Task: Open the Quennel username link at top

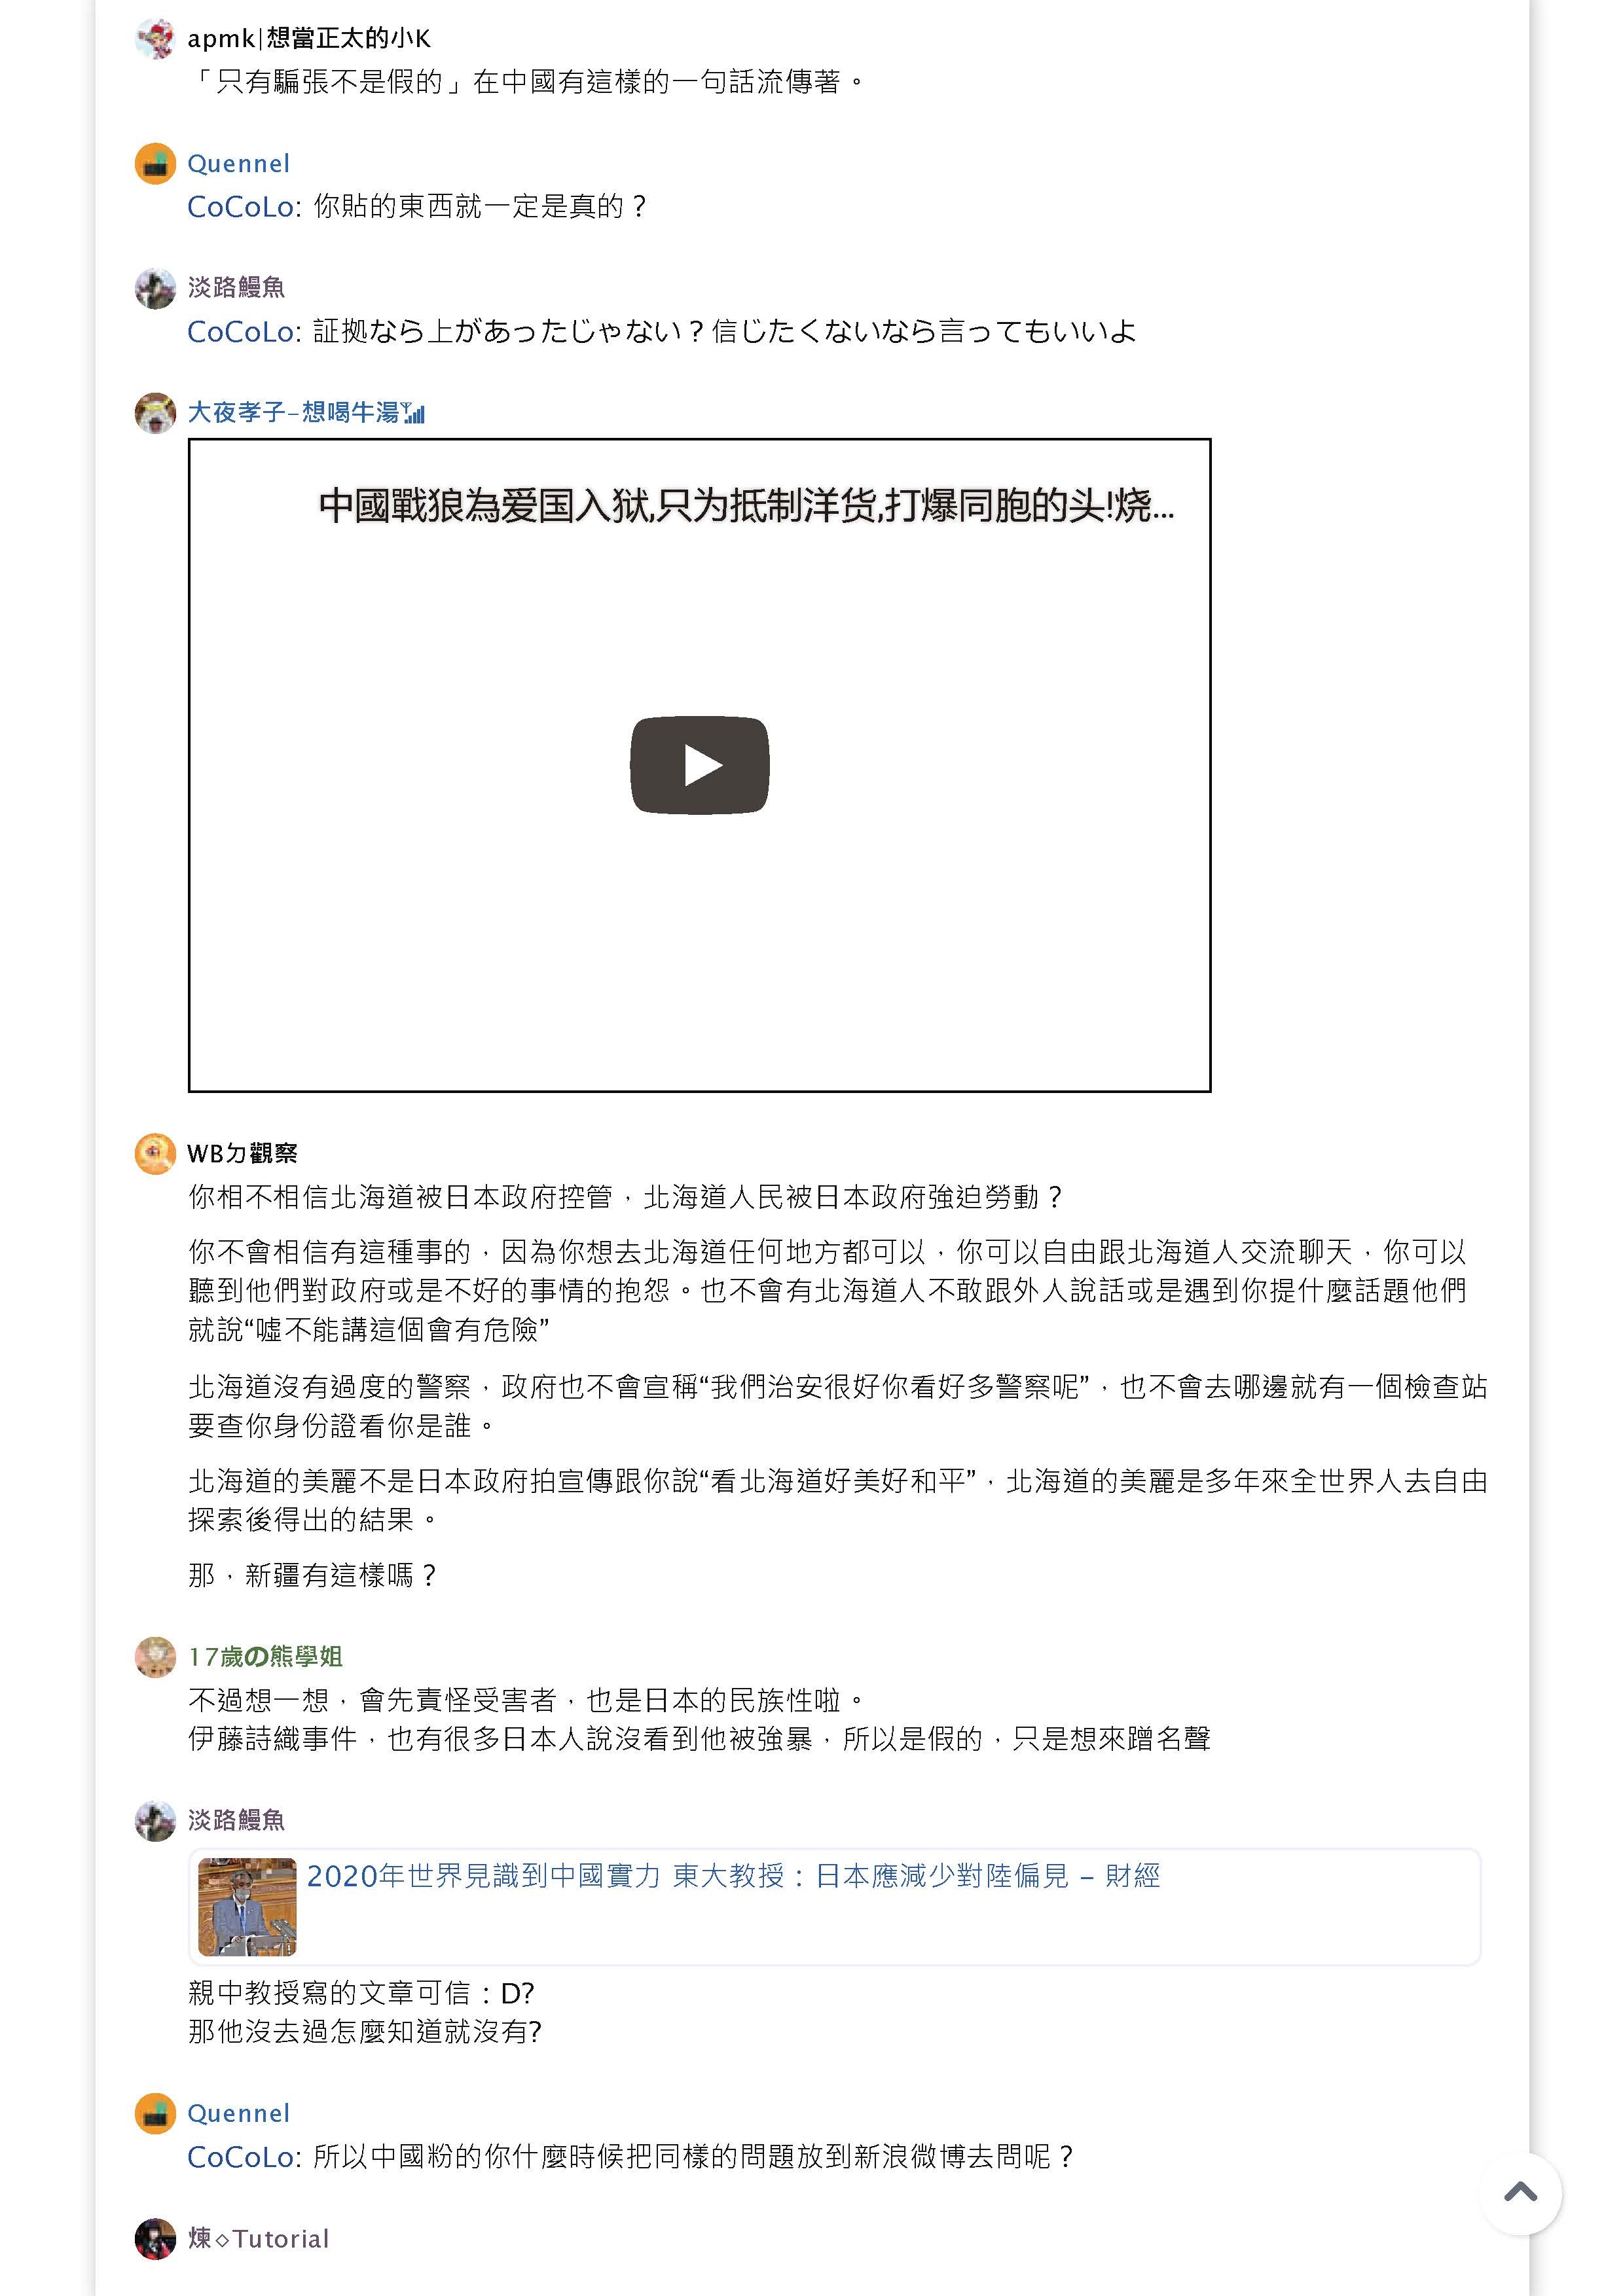Action: [239, 164]
